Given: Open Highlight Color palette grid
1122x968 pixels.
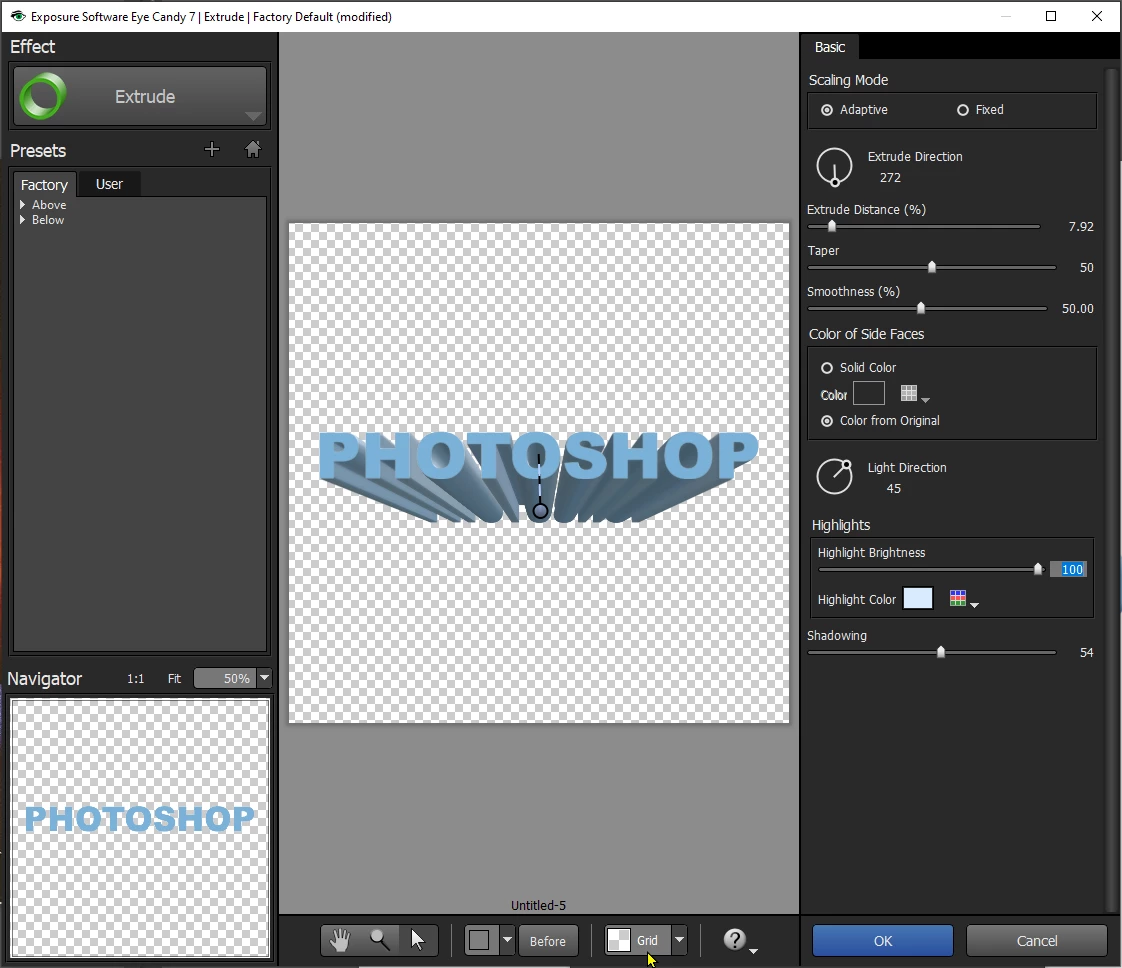Looking at the screenshot, I should pyautogui.click(x=963, y=599).
